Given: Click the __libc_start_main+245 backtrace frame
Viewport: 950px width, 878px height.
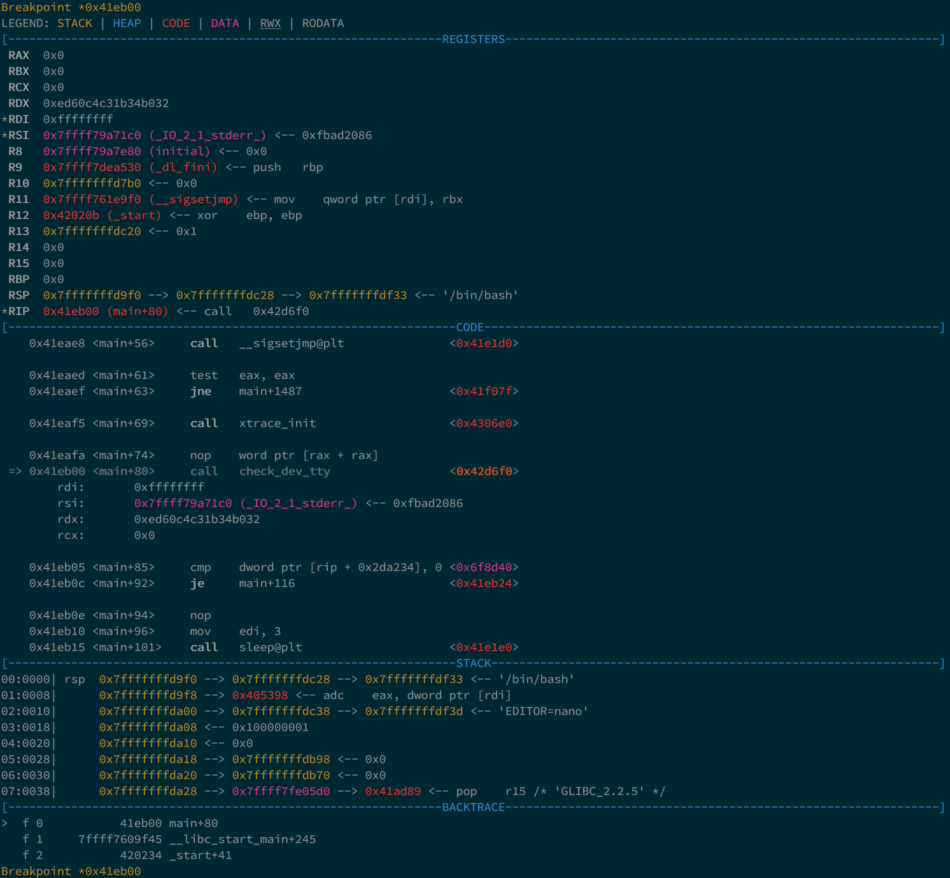Looking at the screenshot, I should click(235, 839).
